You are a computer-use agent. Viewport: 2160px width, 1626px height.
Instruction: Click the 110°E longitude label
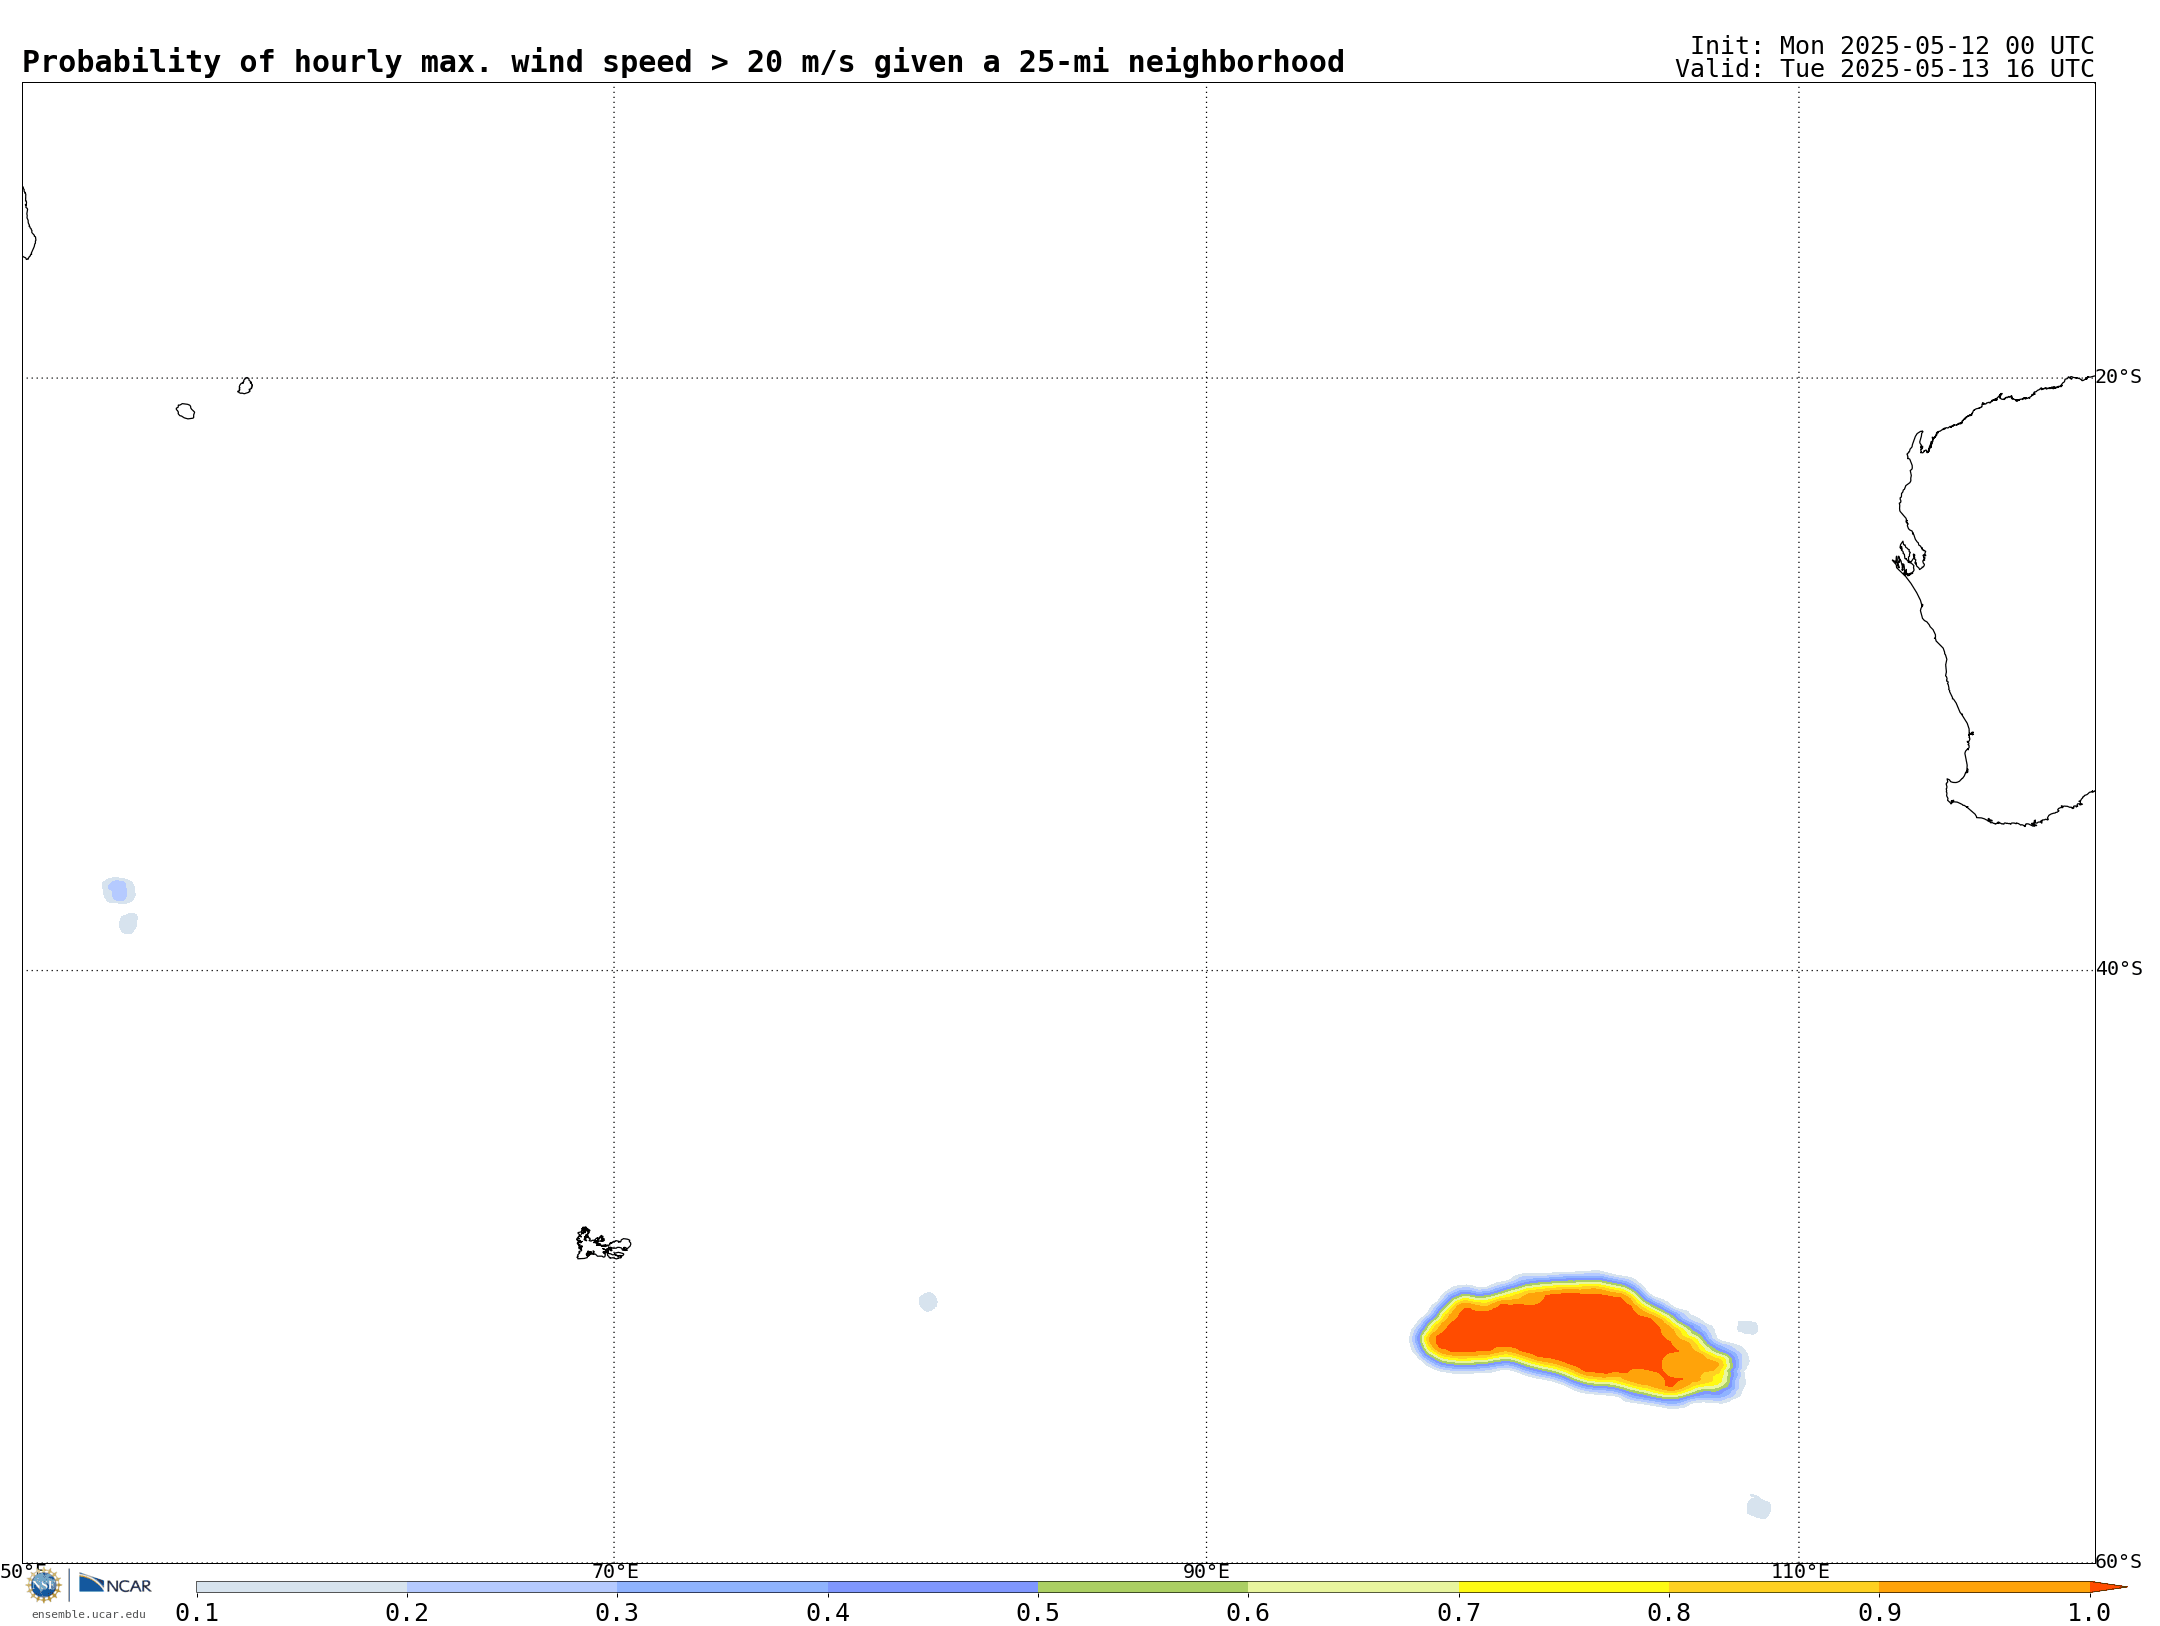[1800, 1571]
